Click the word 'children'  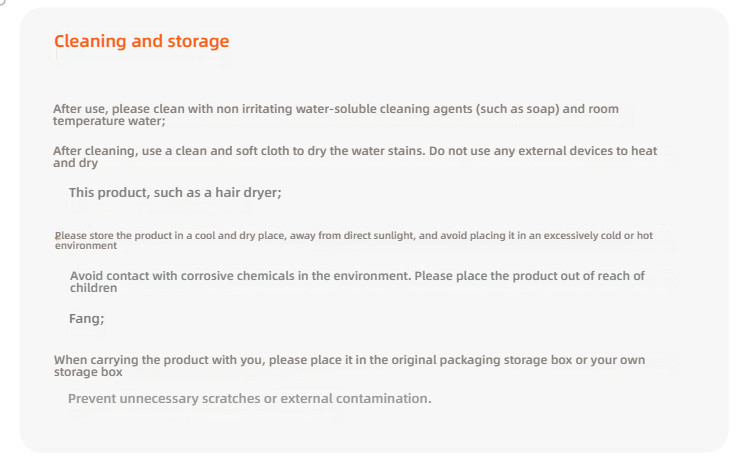coord(93,288)
